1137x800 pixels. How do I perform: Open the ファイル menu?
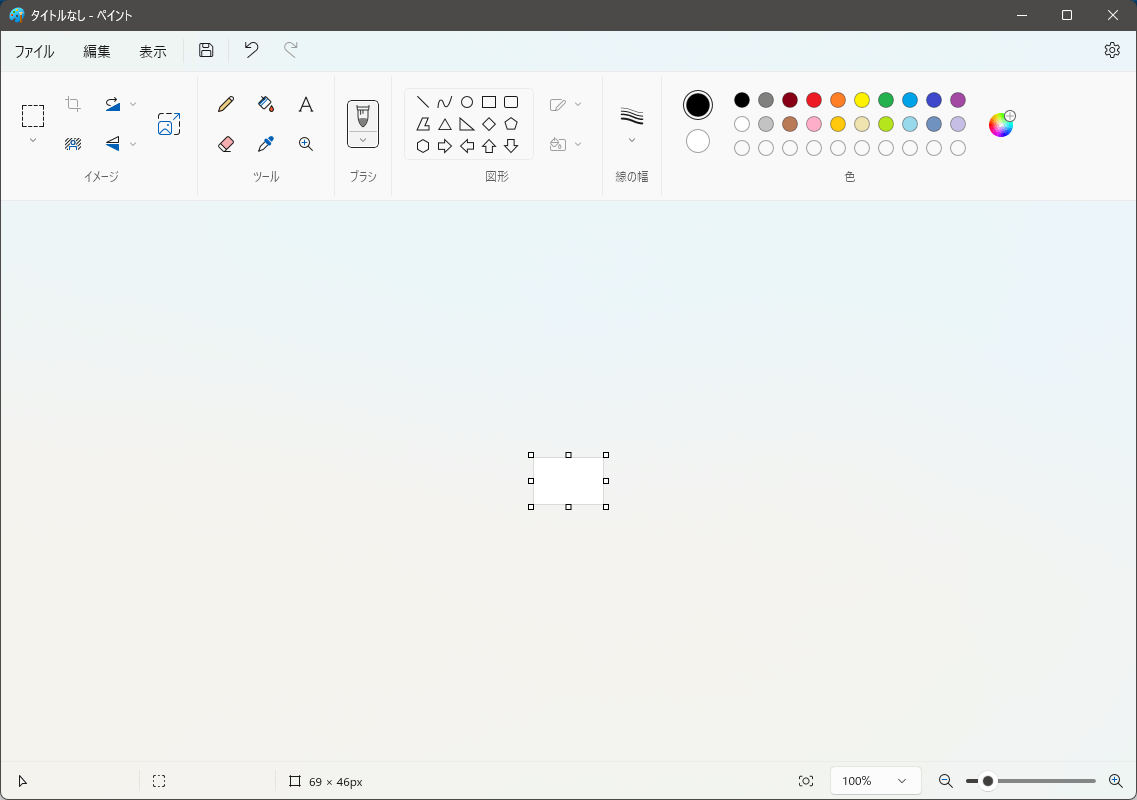pyautogui.click(x=34, y=50)
